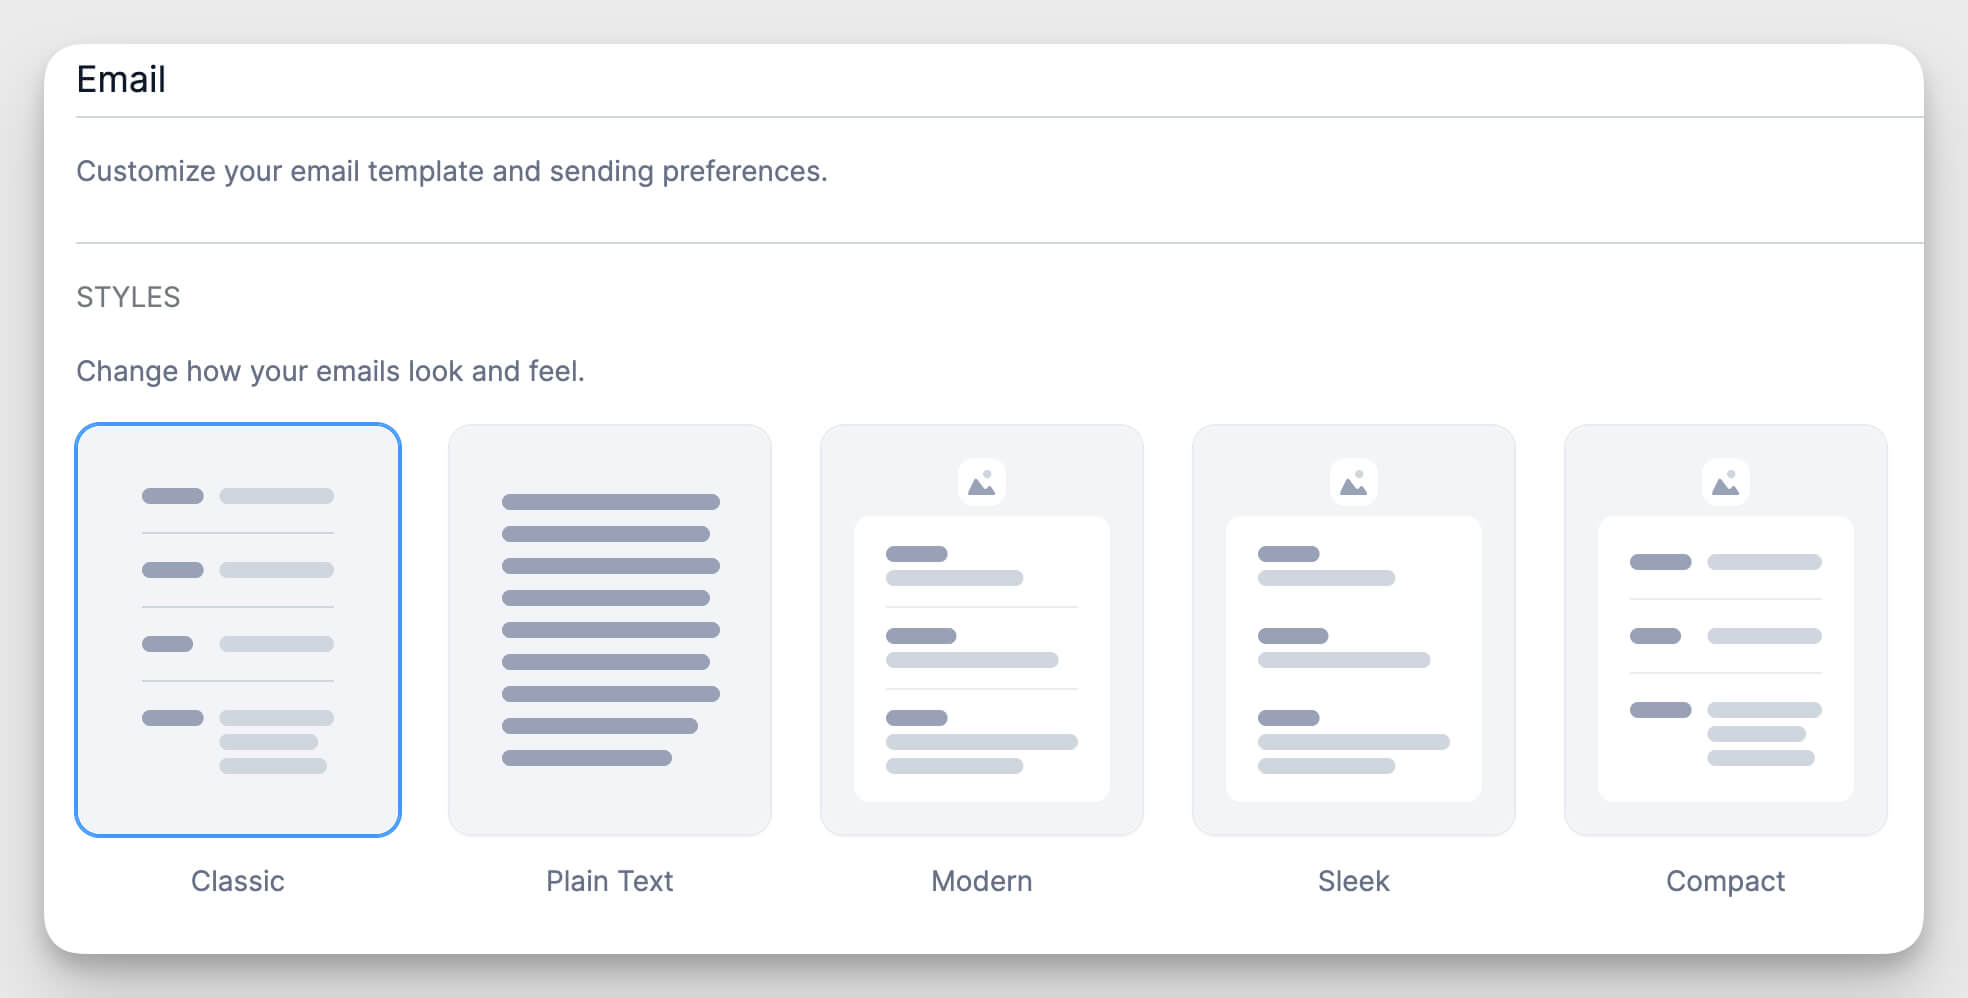Click the Compact label under its preview
The height and width of the screenshot is (998, 1968).
[1726, 881]
